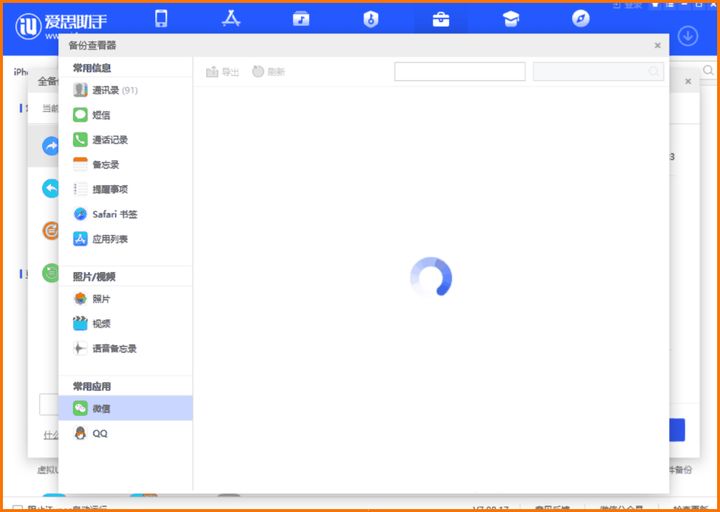Open the download manager arrow icon

point(688,36)
